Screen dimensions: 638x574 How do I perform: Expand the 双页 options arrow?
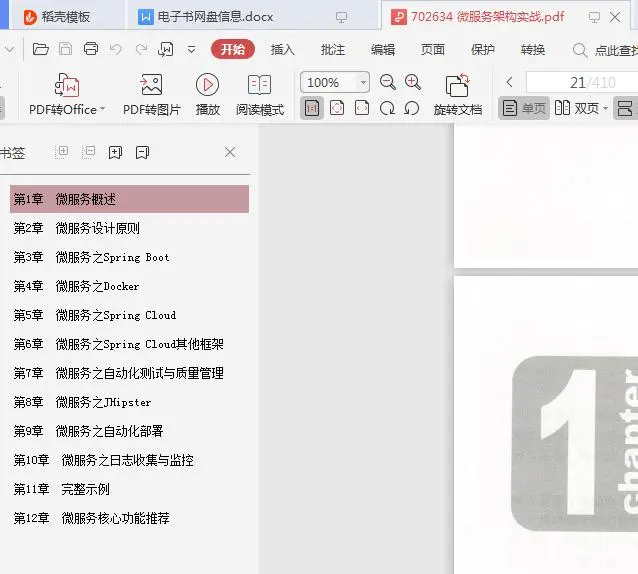click(x=605, y=109)
